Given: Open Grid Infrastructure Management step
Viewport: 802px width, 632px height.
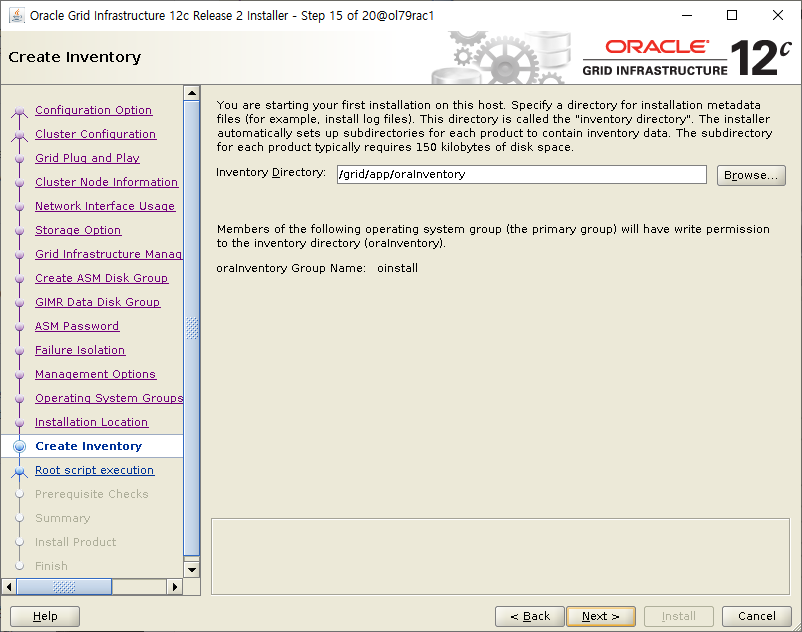Looking at the screenshot, I should tap(108, 254).
